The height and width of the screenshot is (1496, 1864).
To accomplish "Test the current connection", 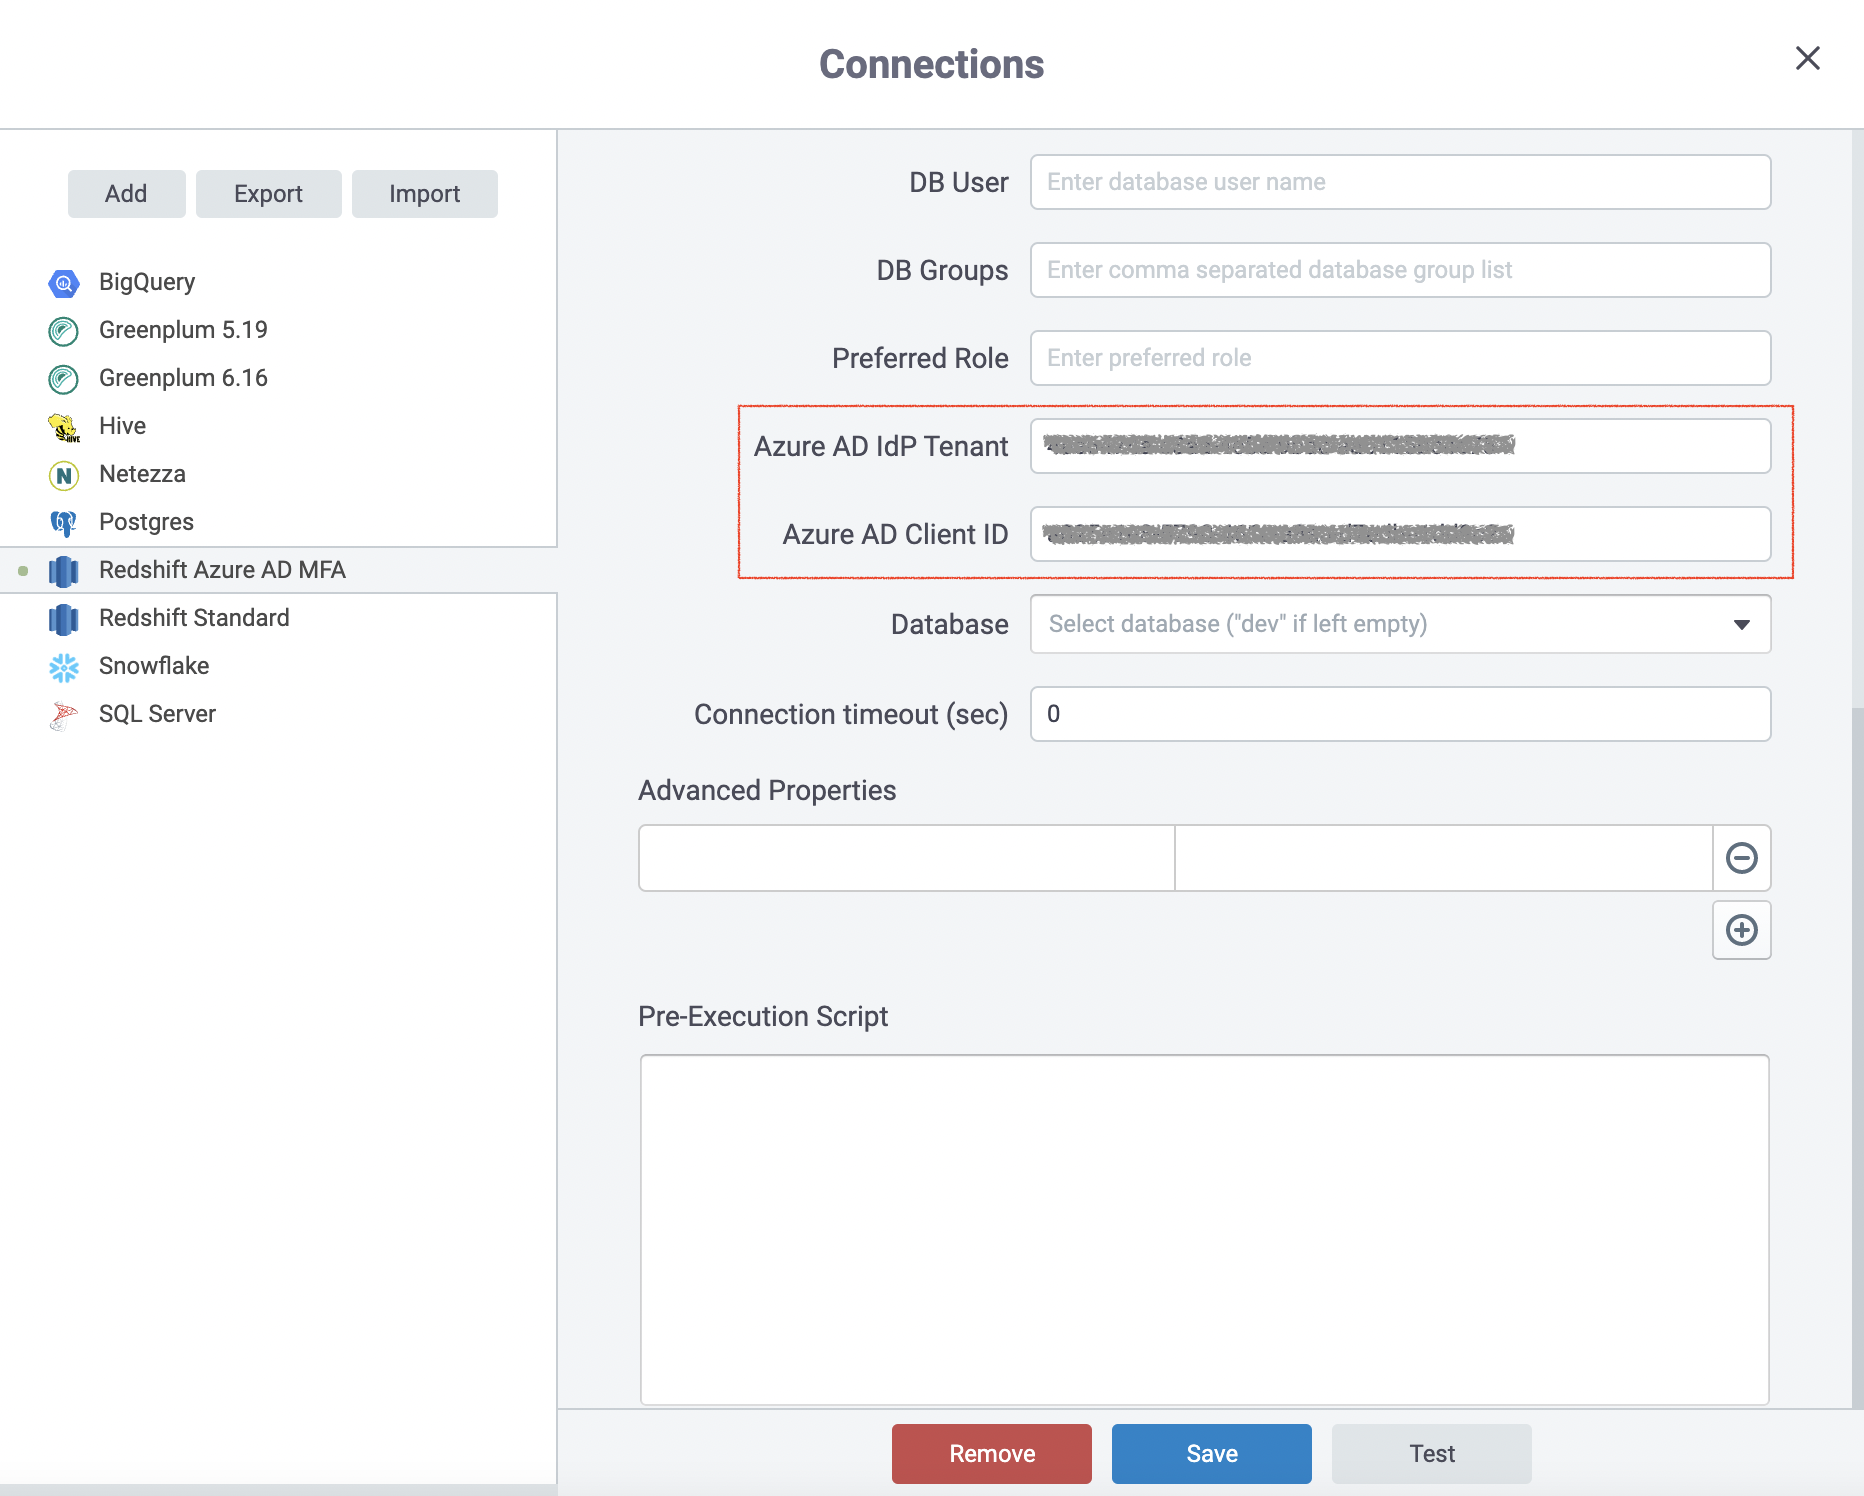I will pyautogui.click(x=1432, y=1453).
